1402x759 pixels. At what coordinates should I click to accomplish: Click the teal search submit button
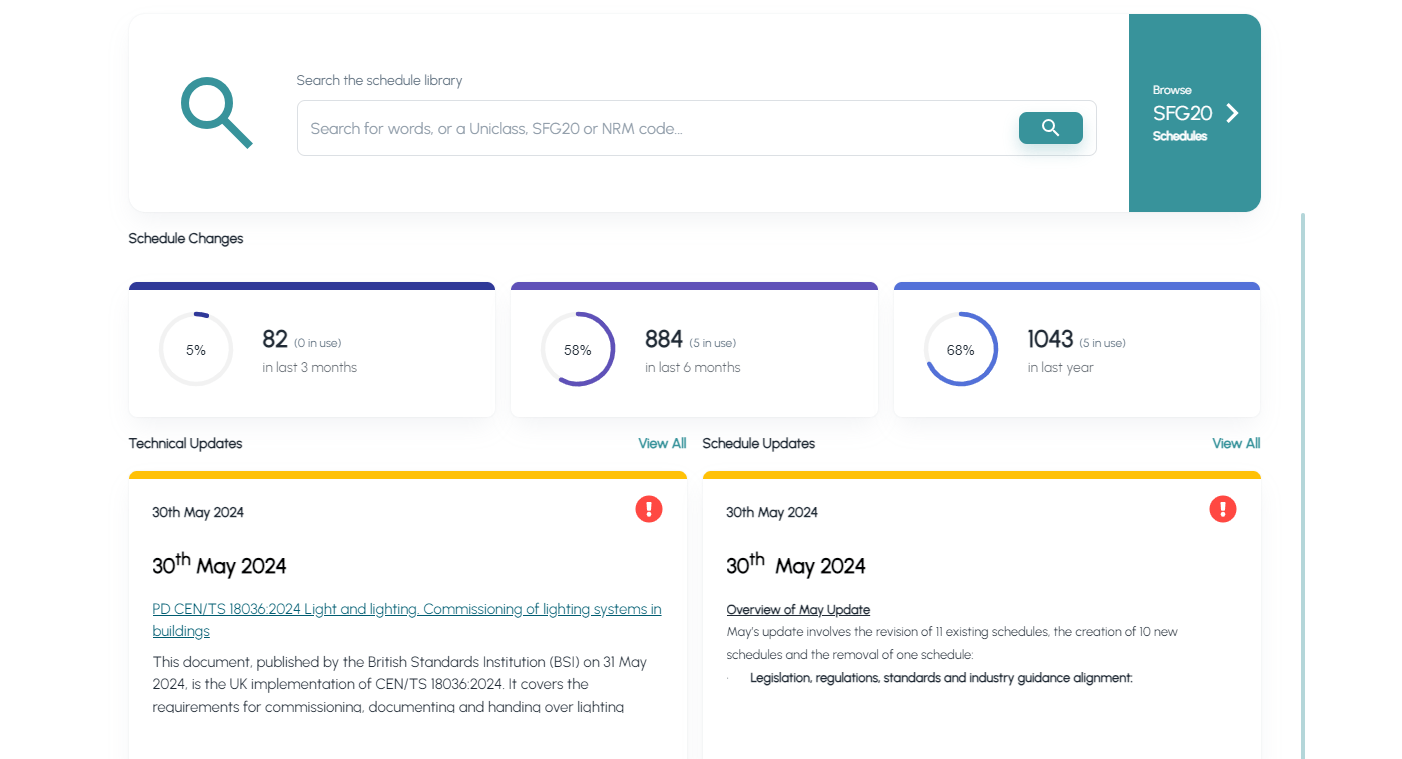point(1050,128)
